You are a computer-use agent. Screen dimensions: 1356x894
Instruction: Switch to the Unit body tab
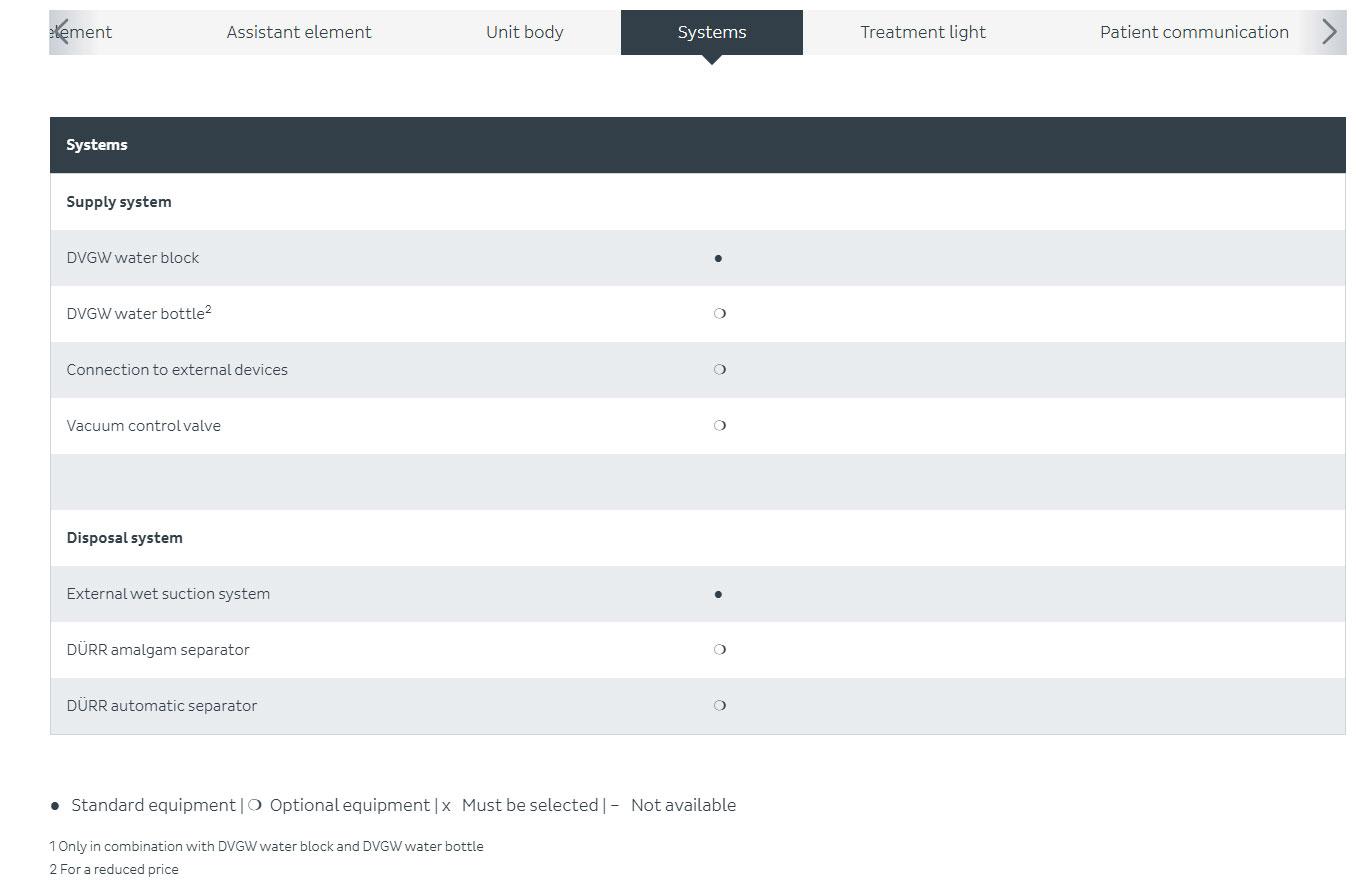[x=525, y=32]
